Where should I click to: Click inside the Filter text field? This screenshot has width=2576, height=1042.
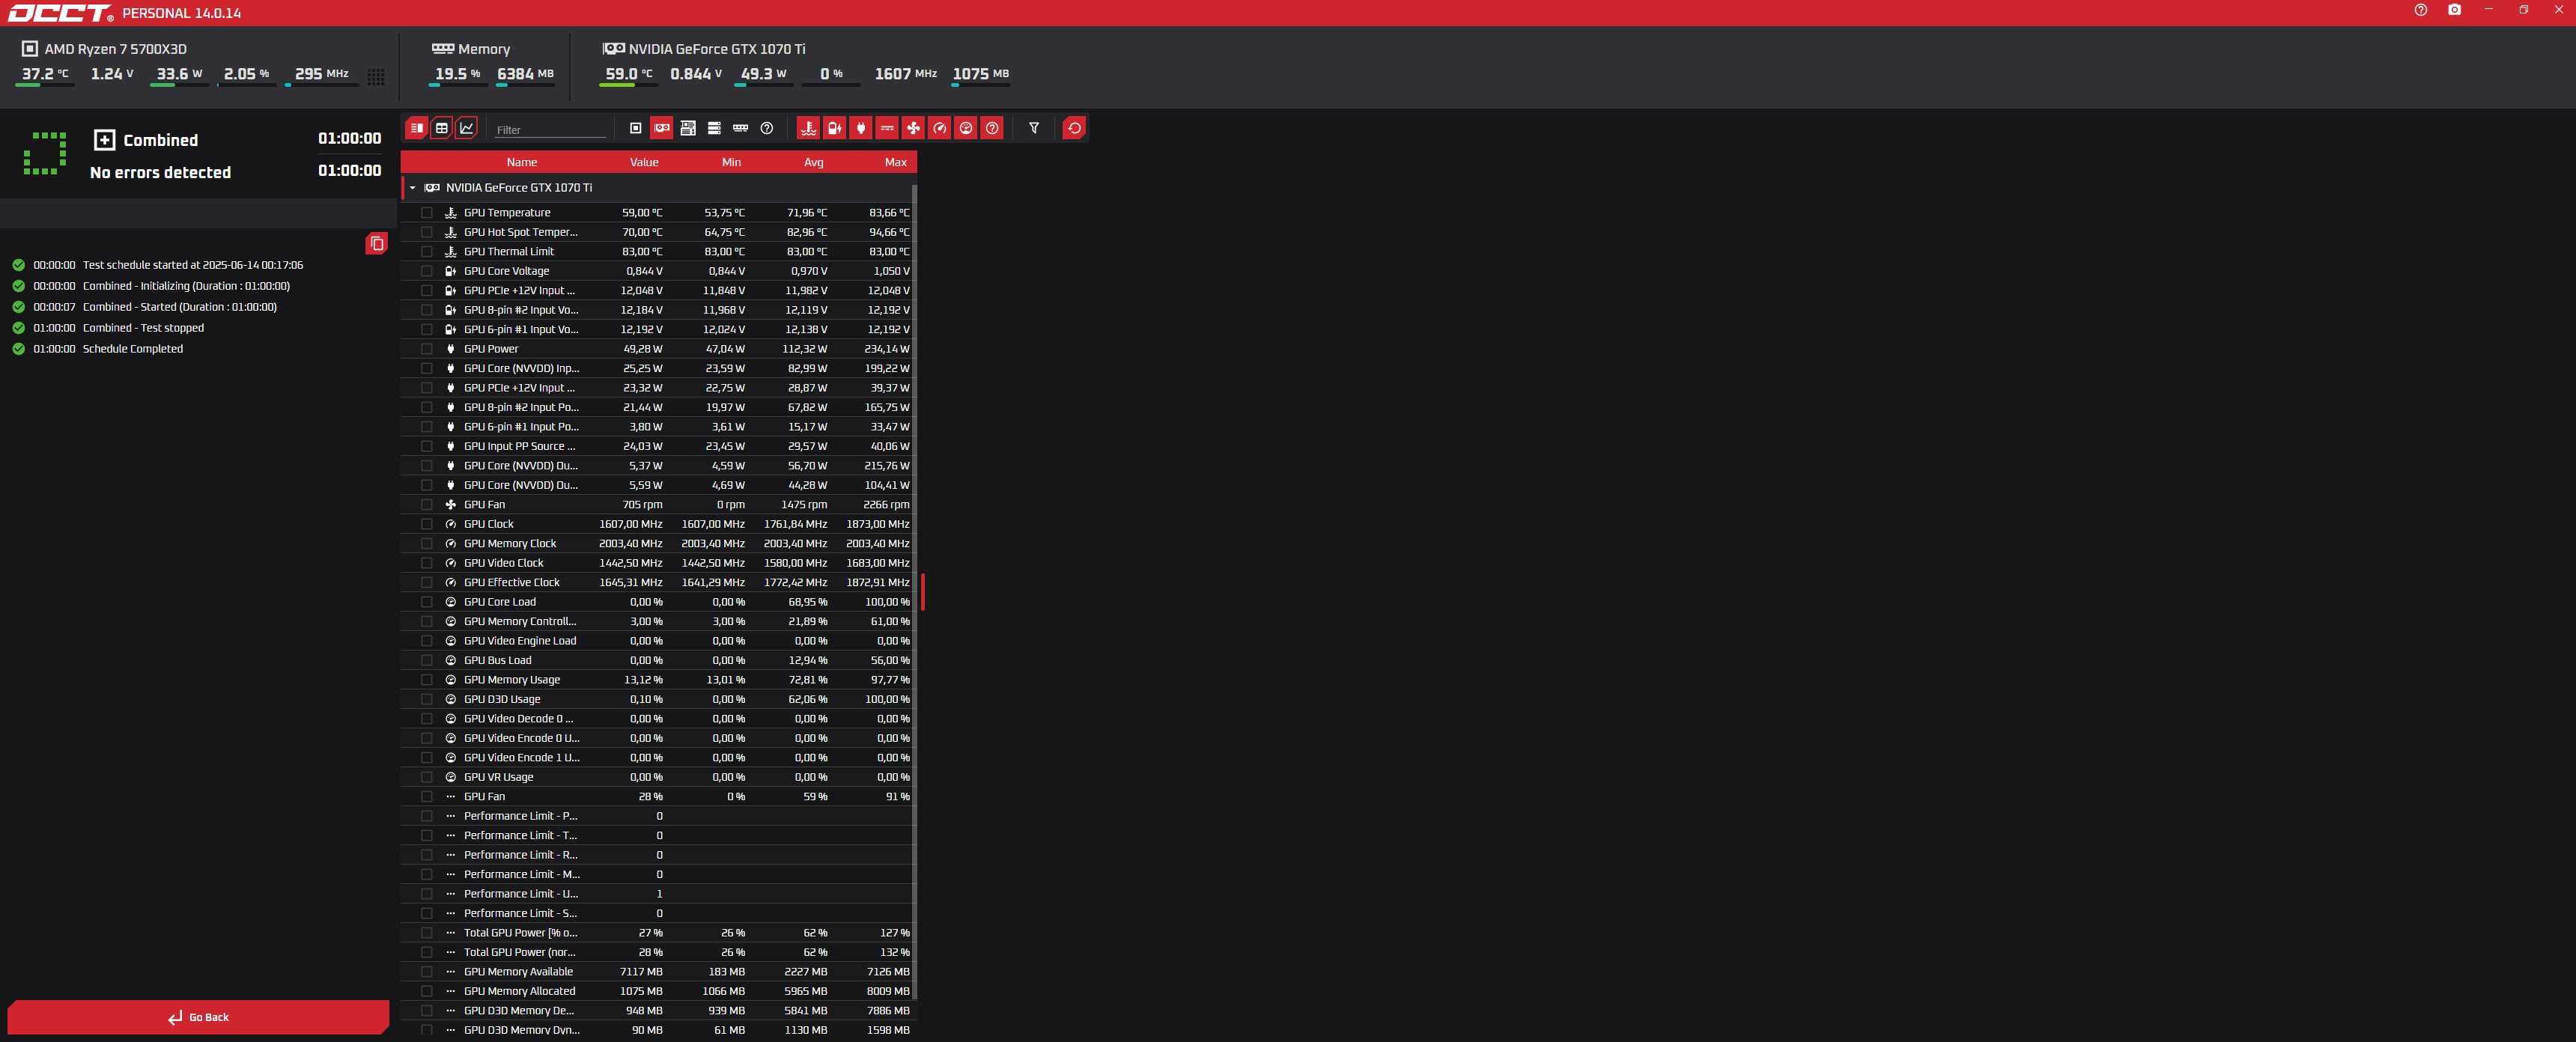[550, 130]
